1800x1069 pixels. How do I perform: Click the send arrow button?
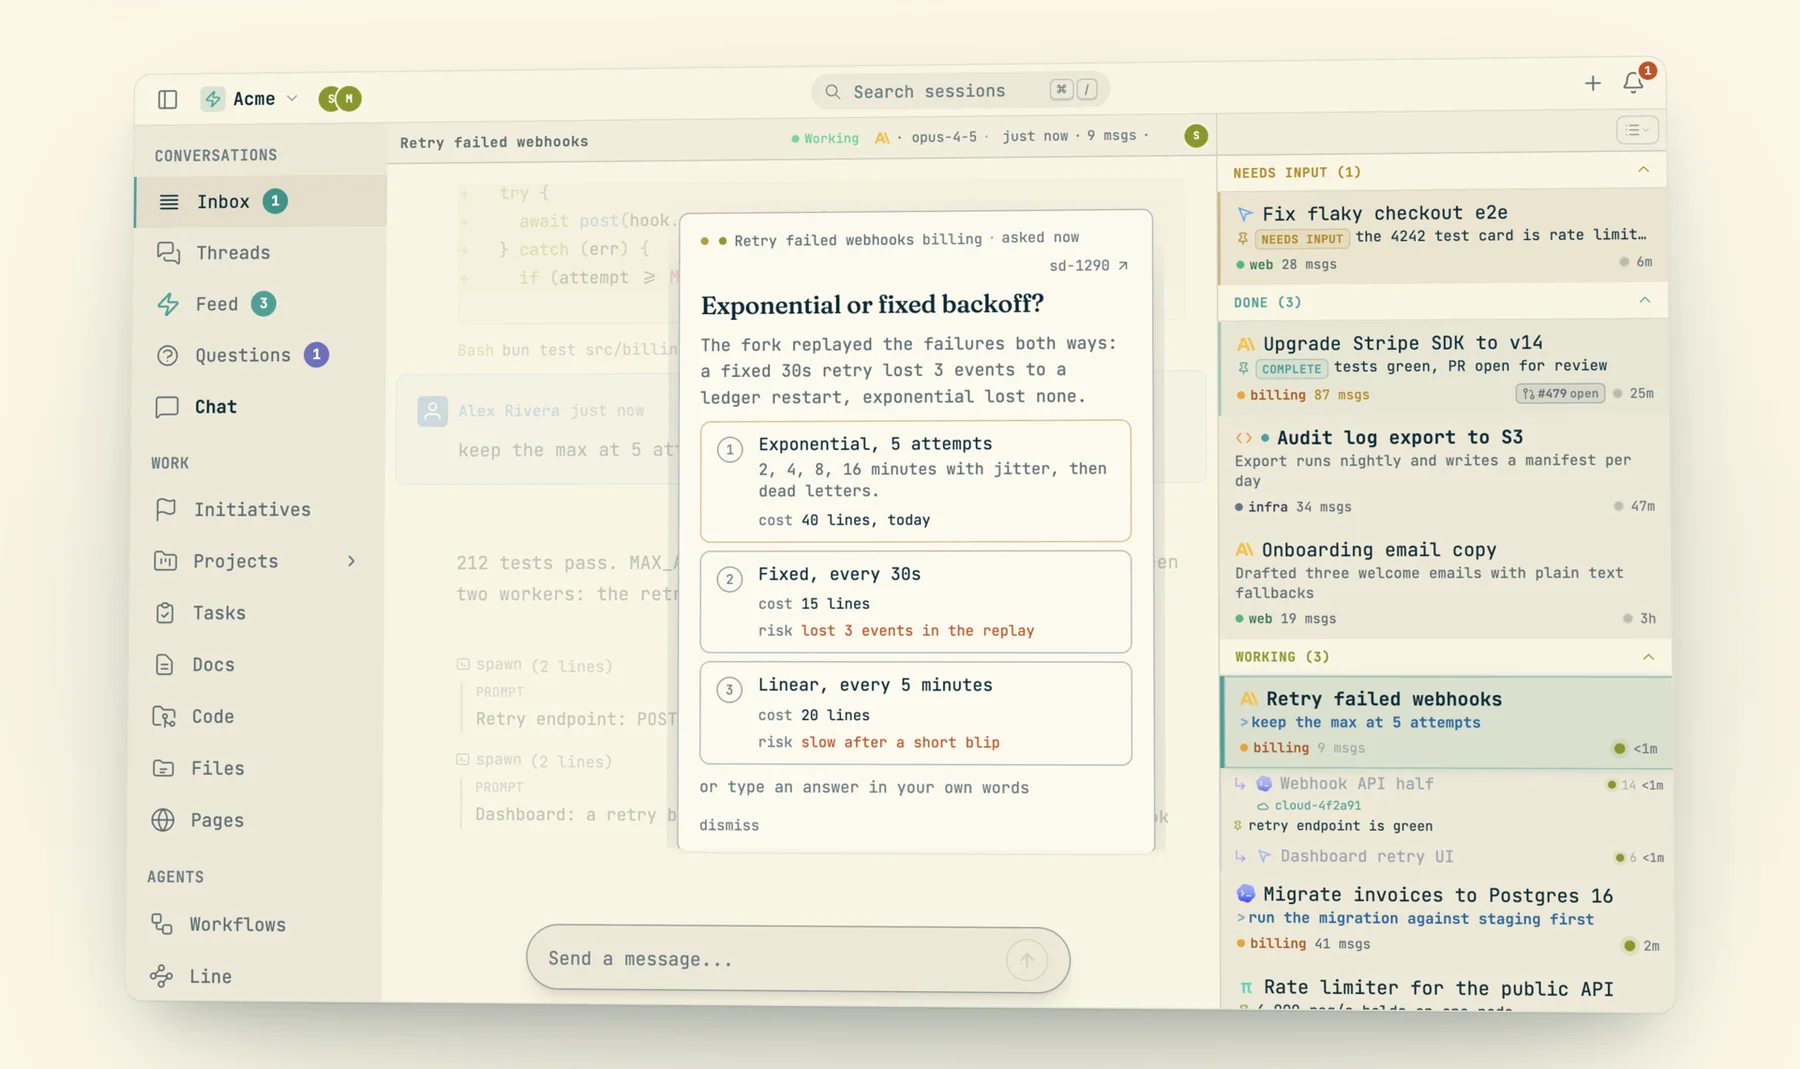[1026, 960]
